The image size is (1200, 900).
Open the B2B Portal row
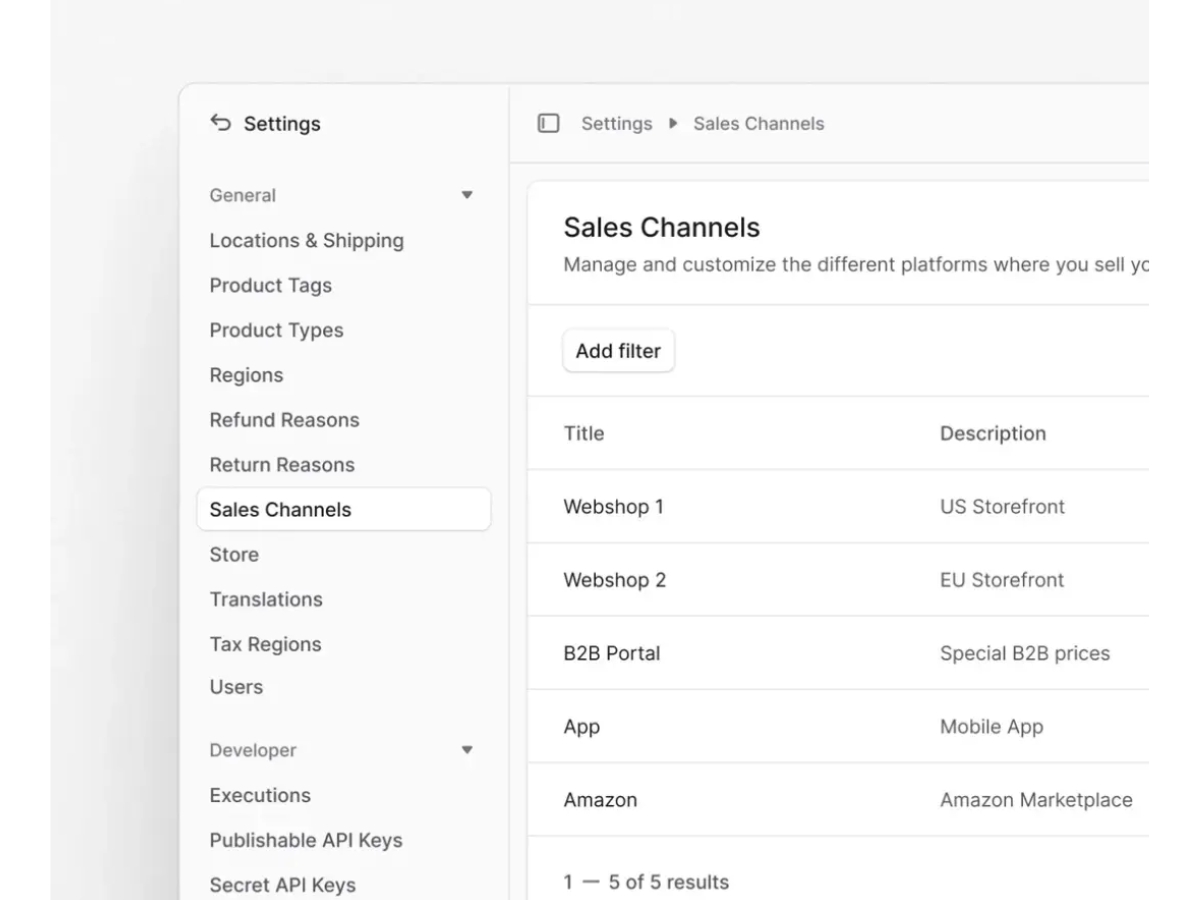[x=838, y=653]
